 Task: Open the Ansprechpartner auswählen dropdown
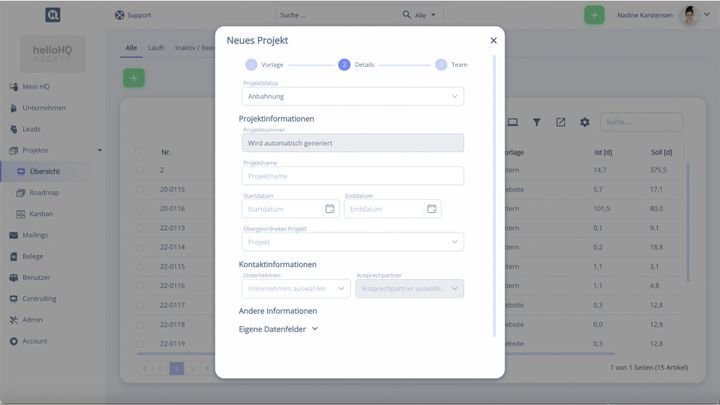(x=410, y=288)
